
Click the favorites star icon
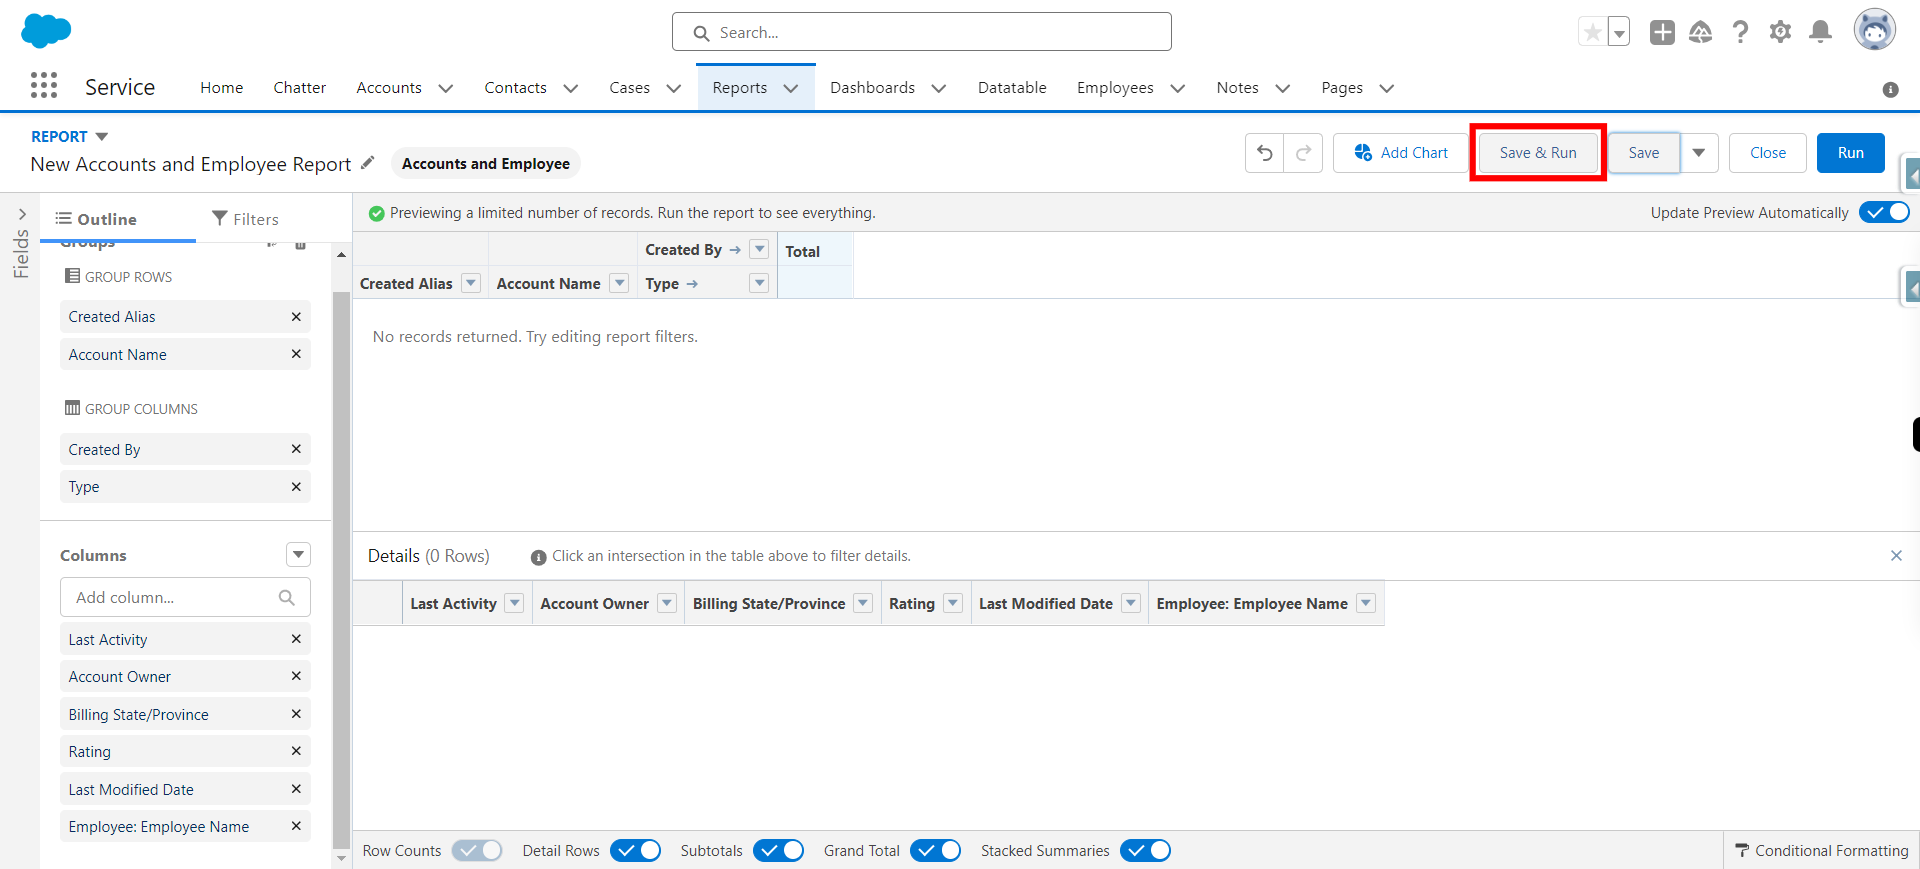pos(1592,32)
